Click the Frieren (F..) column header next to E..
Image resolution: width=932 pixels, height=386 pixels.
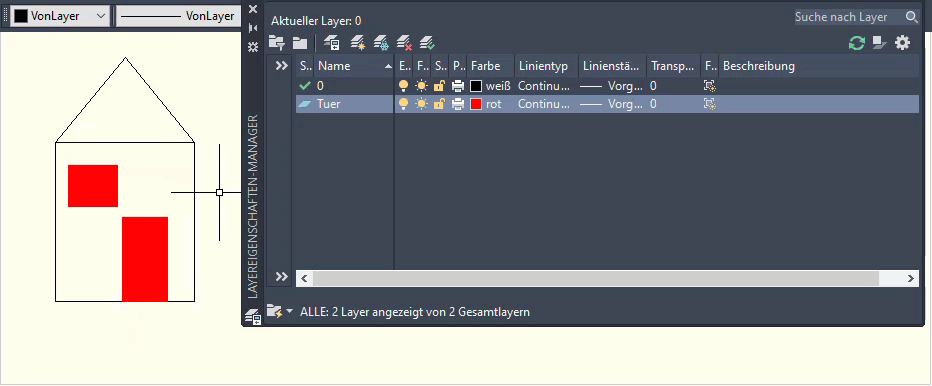pos(422,65)
